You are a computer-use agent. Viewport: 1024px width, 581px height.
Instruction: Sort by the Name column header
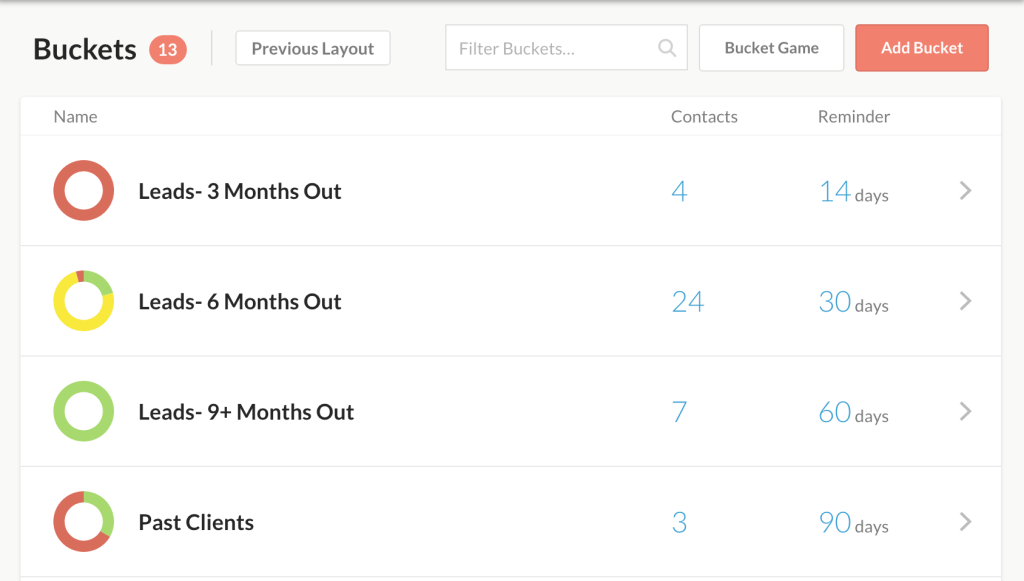[x=75, y=117]
